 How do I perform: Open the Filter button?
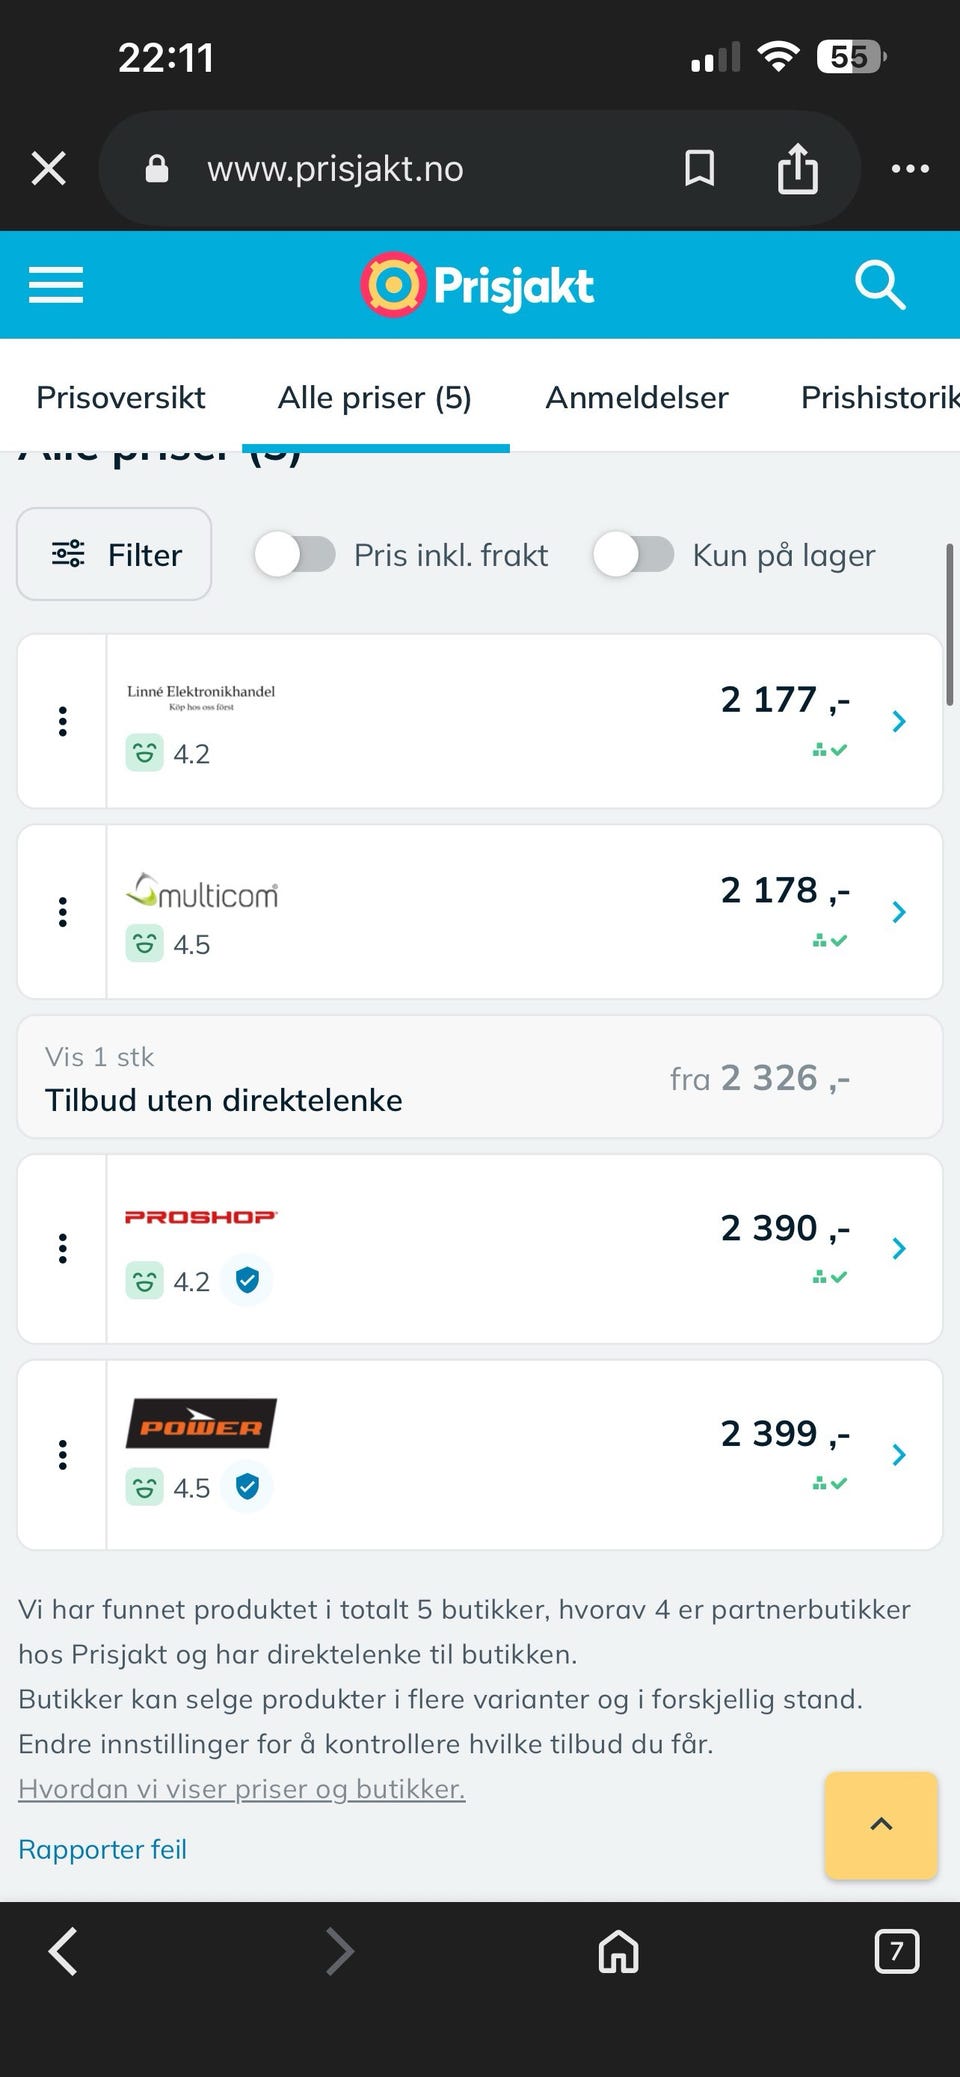coord(114,554)
